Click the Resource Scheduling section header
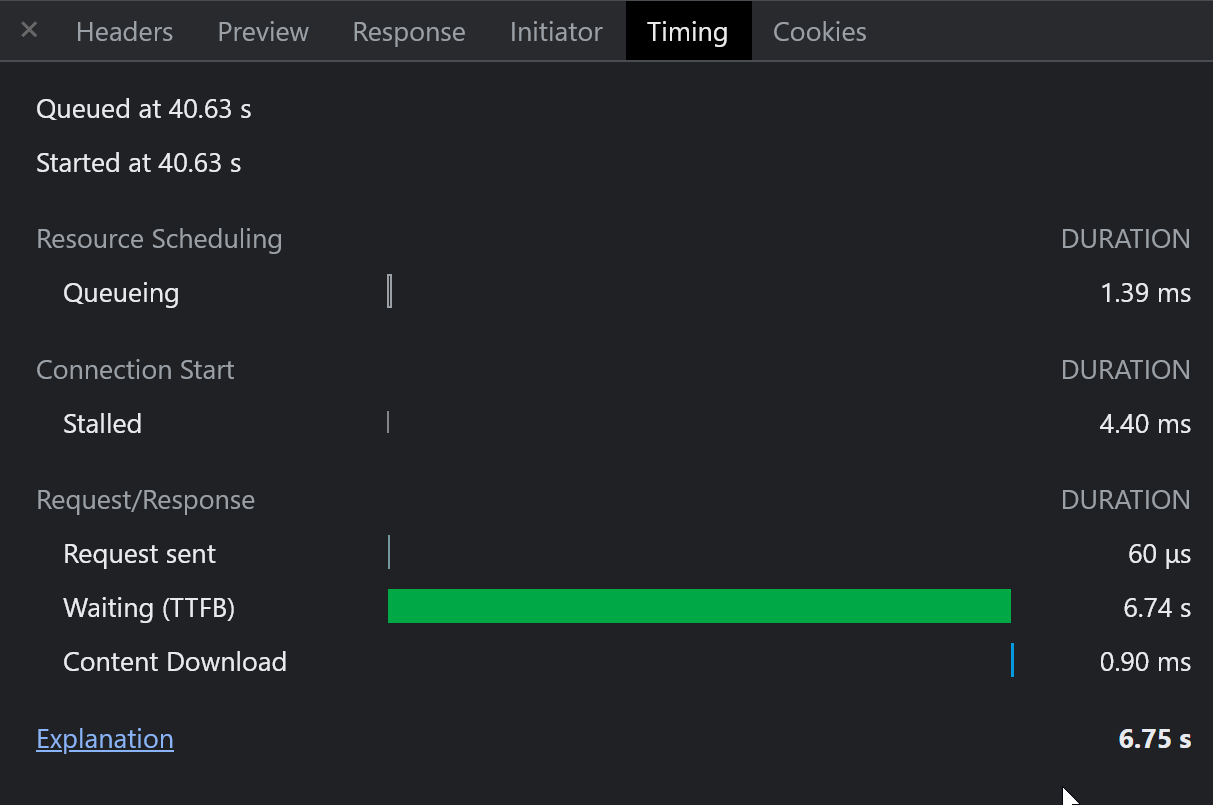The height and width of the screenshot is (805, 1213). [x=159, y=239]
